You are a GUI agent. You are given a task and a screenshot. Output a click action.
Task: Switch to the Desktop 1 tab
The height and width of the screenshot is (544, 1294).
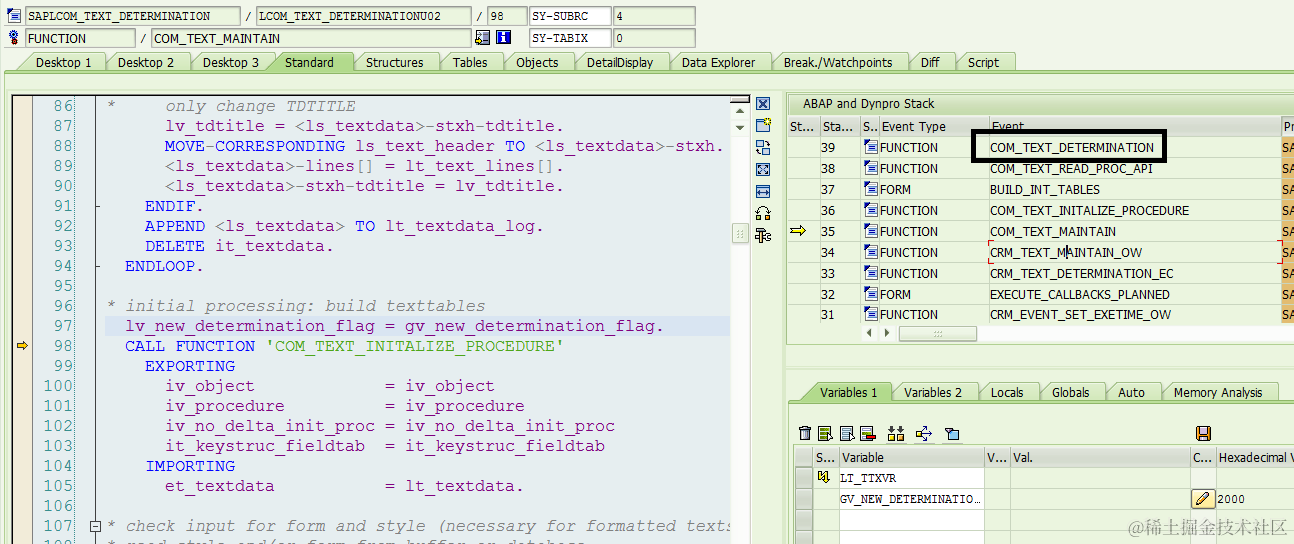coord(63,62)
